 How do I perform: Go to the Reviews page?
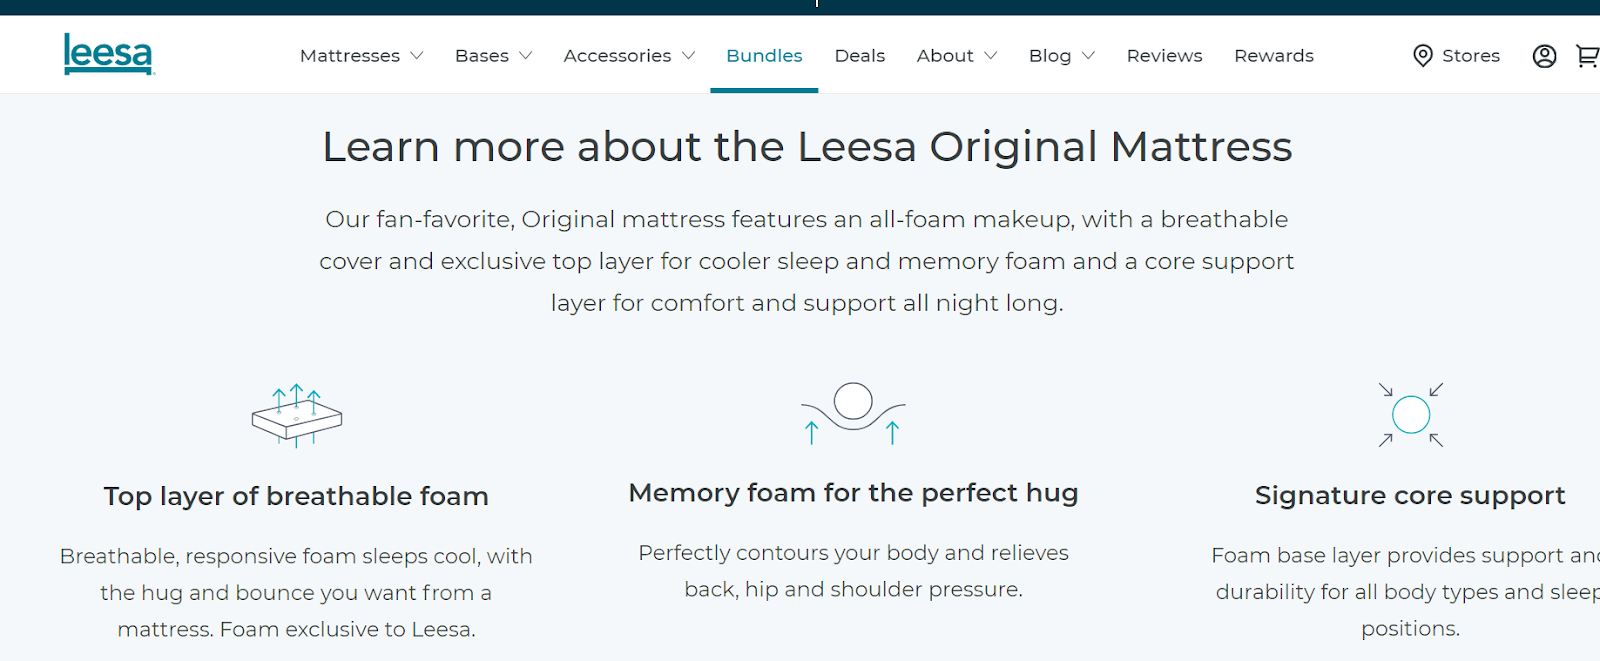coord(1164,56)
